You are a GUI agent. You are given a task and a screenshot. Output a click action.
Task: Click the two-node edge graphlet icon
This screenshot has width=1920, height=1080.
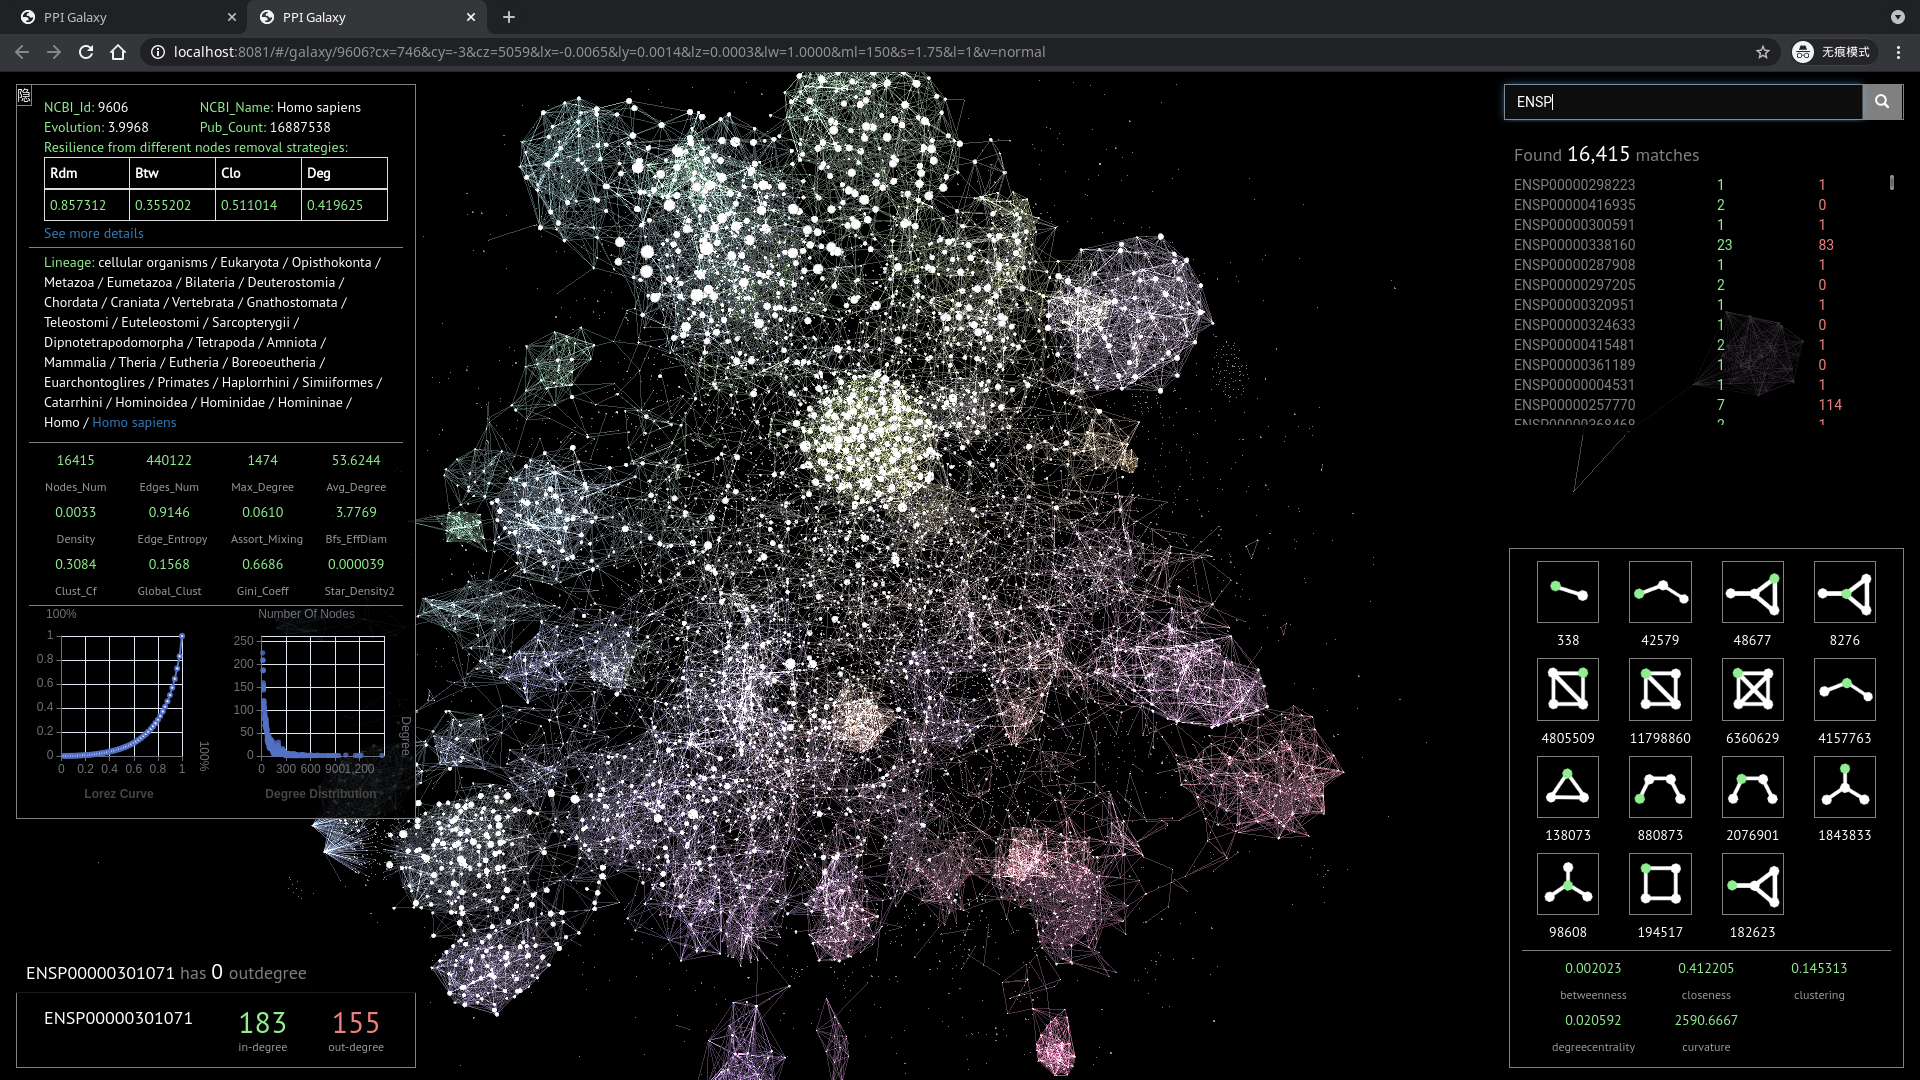pos(1567,592)
